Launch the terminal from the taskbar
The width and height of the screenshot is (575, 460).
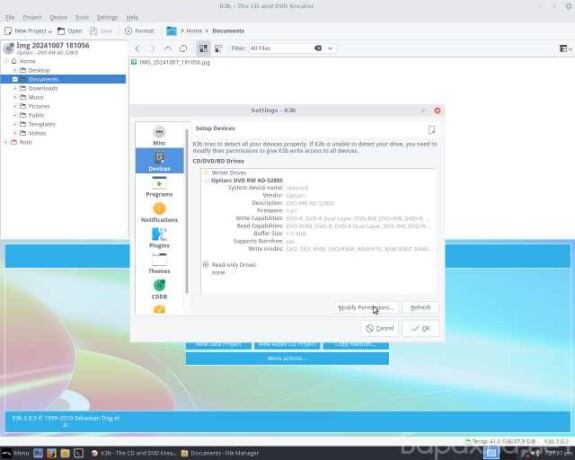pos(78,453)
